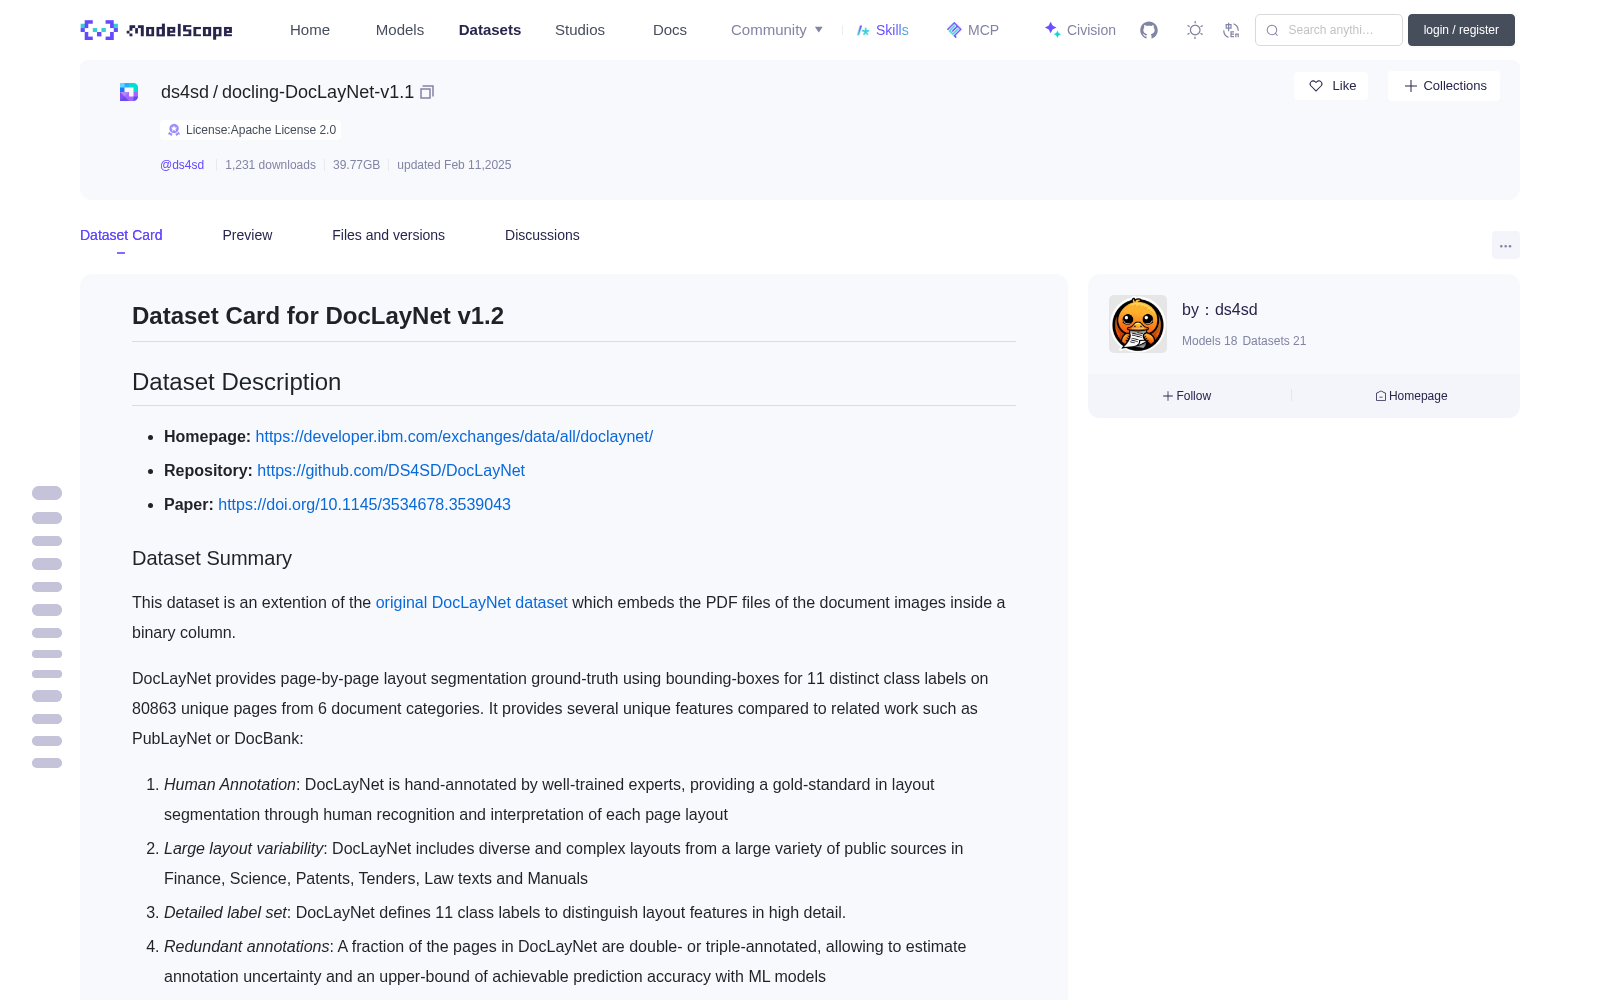The image size is (1600, 1000).
Task: Click the ModelScope logo
Action: coord(157,30)
